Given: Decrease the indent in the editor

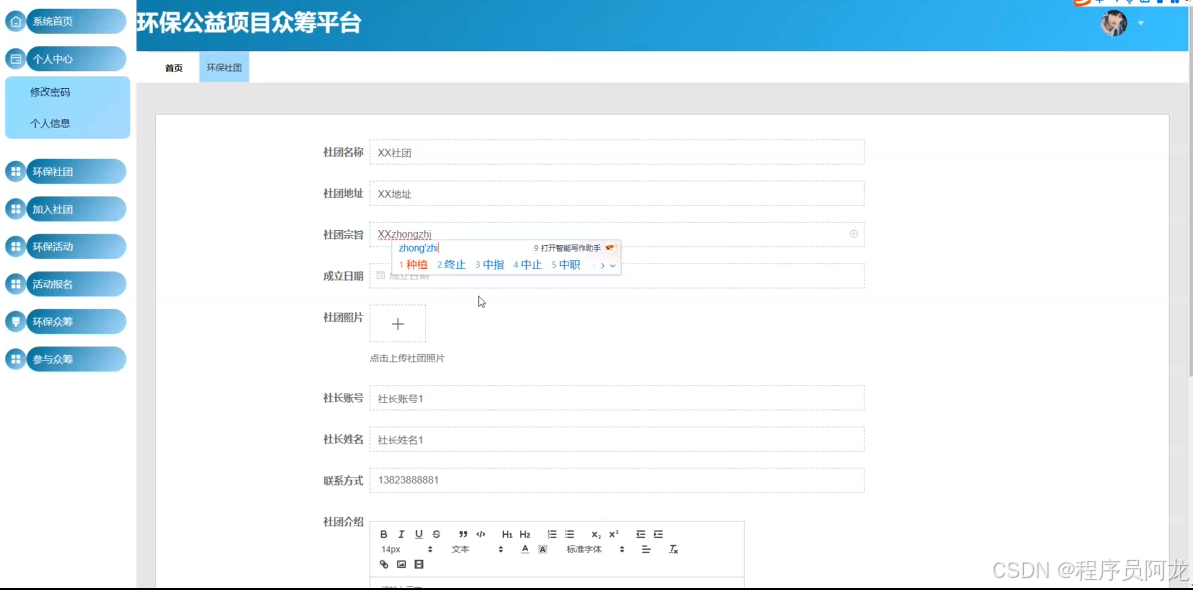Looking at the screenshot, I should coord(641,534).
